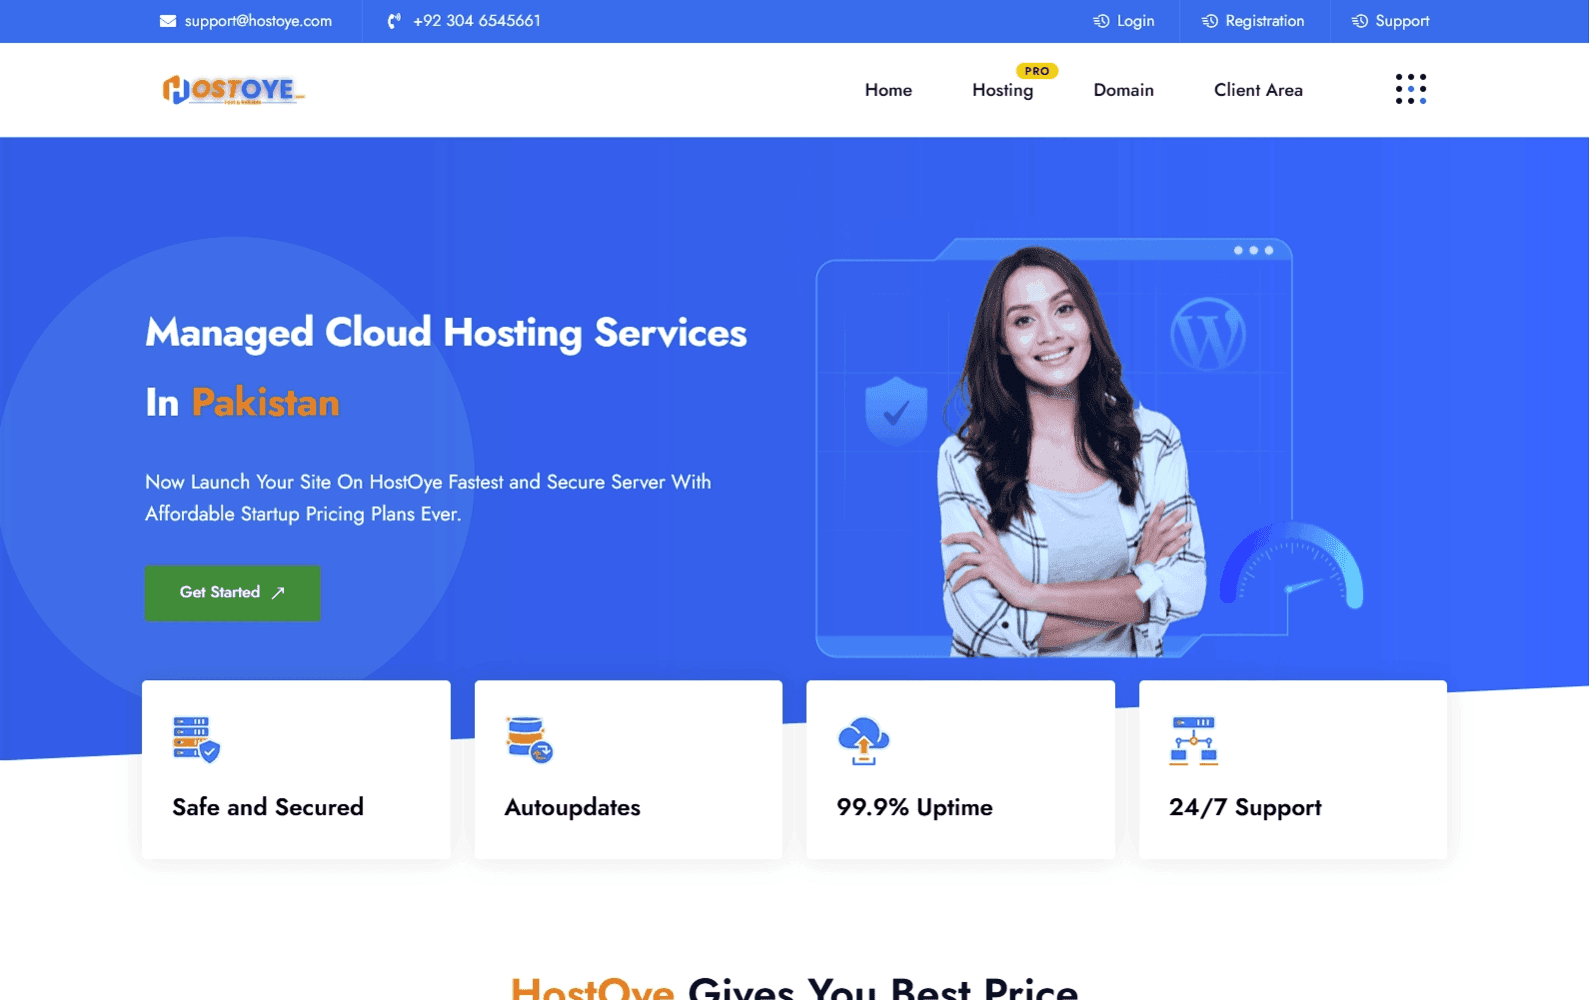The image size is (1589, 1000).
Task: Click the WordPress logo in the hero image
Action: 1208,334
